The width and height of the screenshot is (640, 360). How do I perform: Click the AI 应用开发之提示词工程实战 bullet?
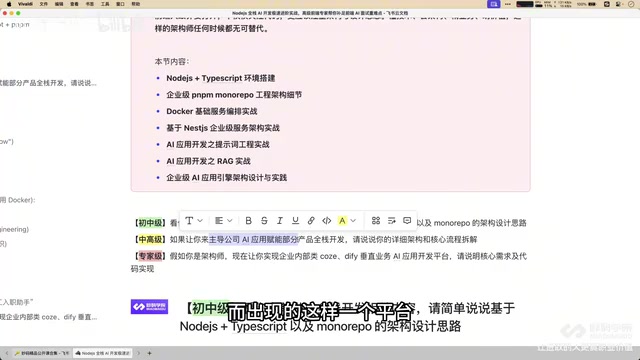[x=218, y=144]
